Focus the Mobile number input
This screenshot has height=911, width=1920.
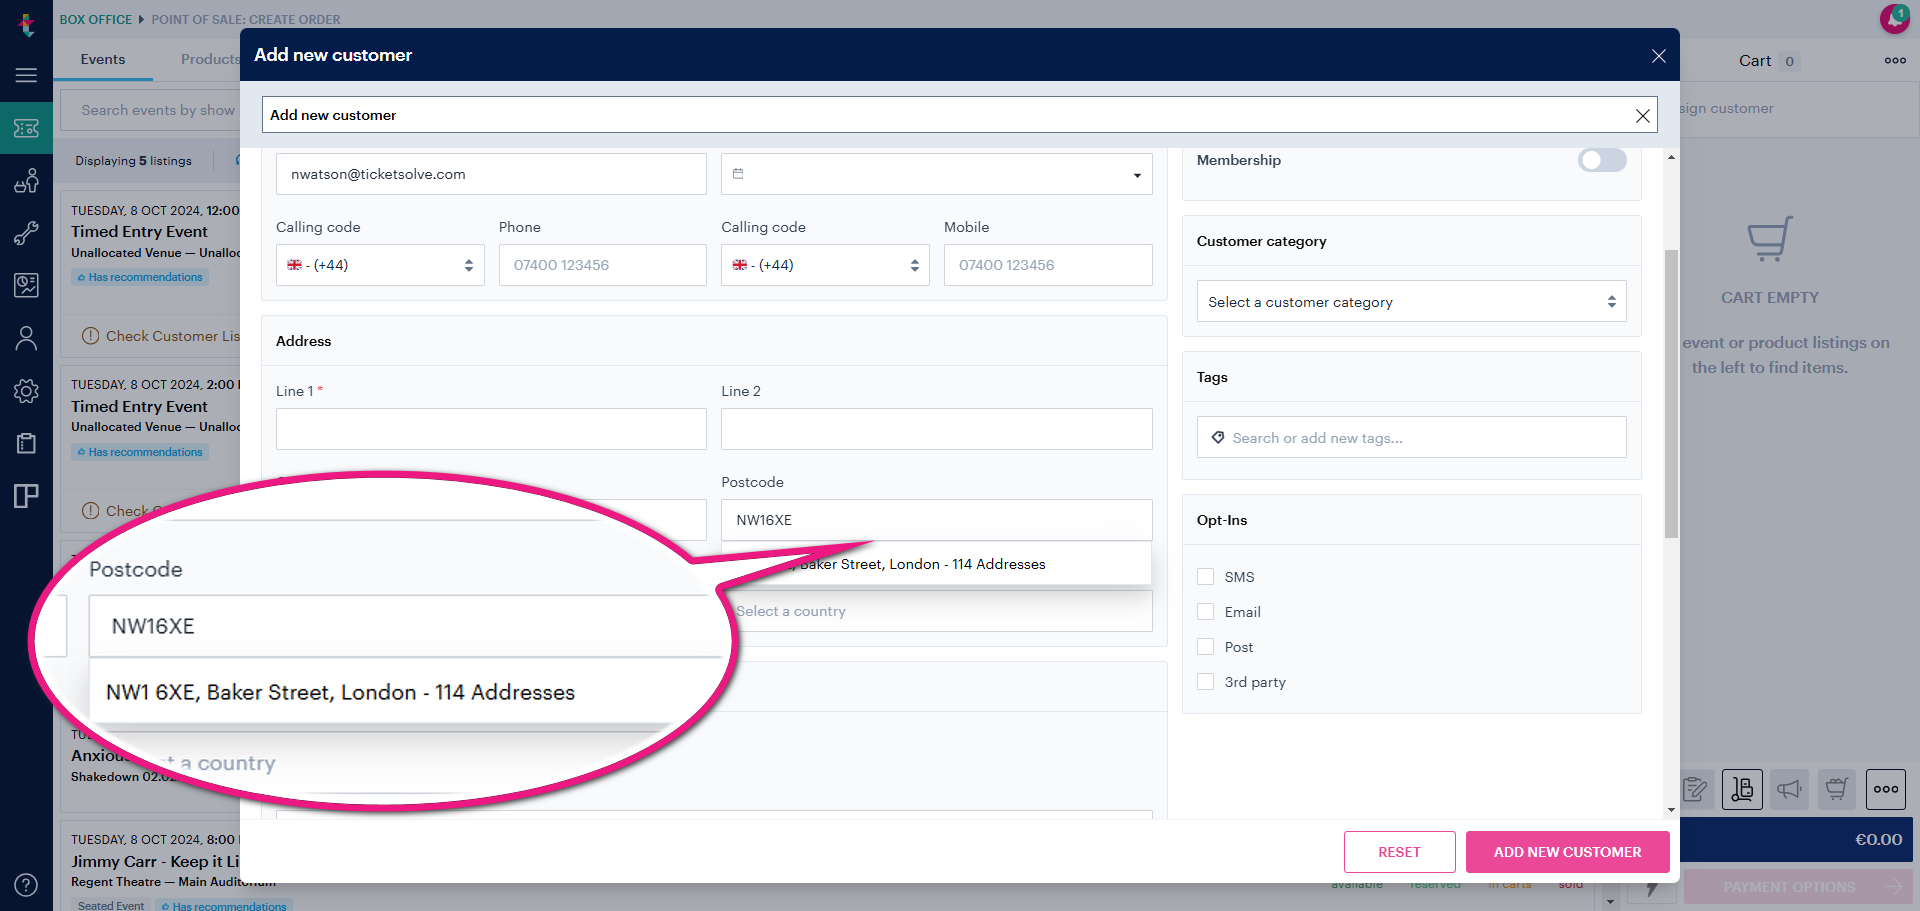click(1048, 265)
